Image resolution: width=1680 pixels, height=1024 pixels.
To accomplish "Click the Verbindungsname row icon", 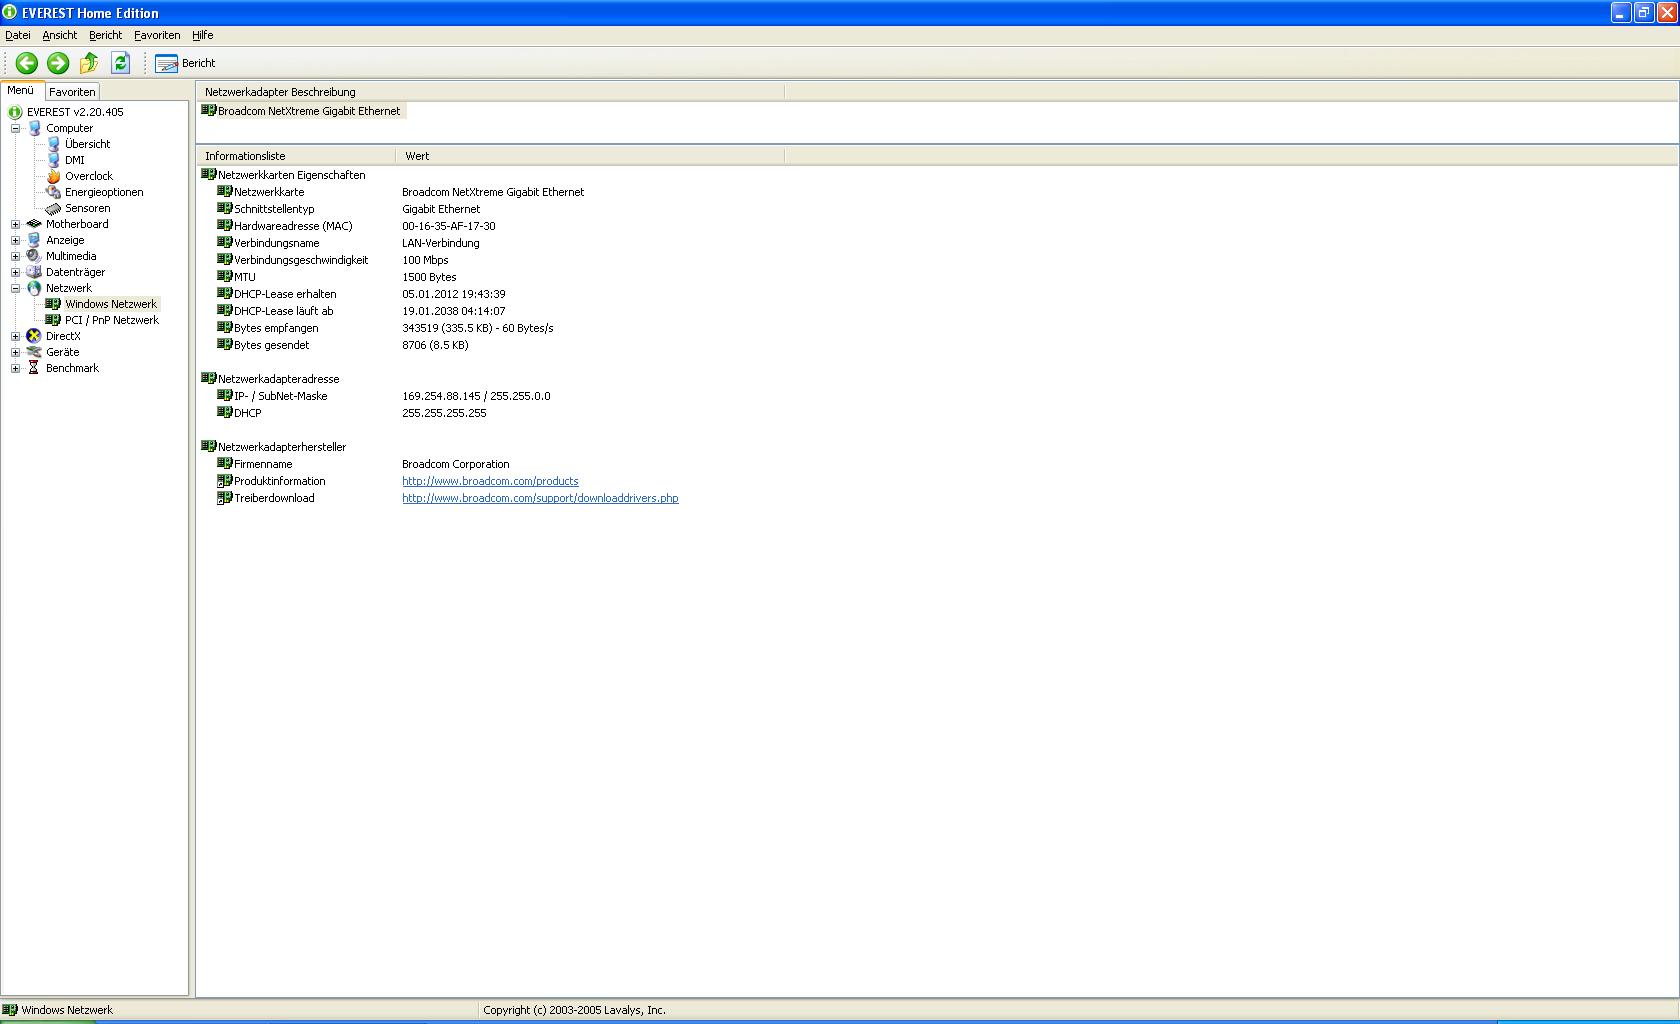I will [224, 242].
